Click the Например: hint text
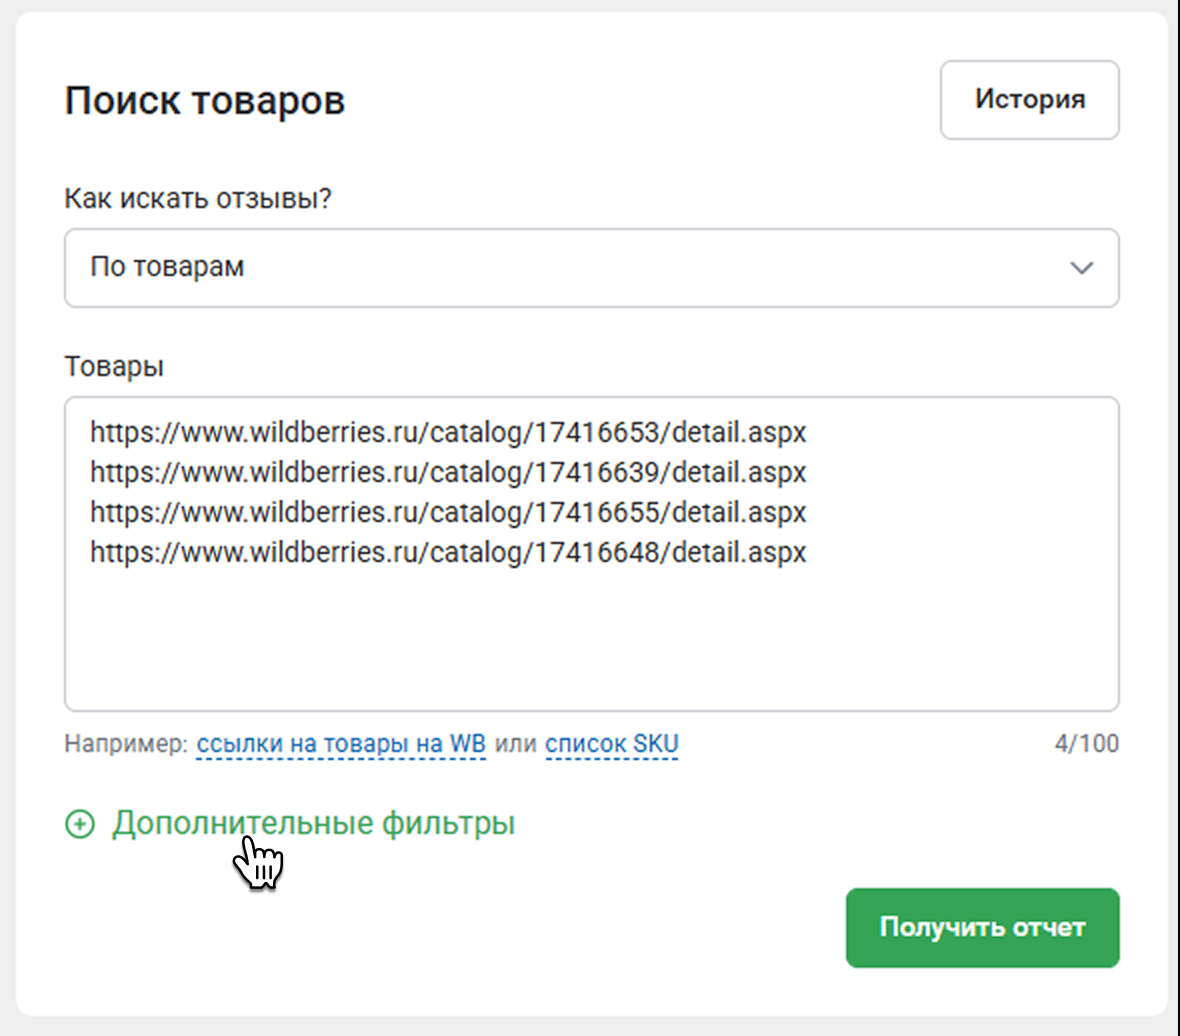This screenshot has width=1180, height=1036. pyautogui.click(x=126, y=744)
